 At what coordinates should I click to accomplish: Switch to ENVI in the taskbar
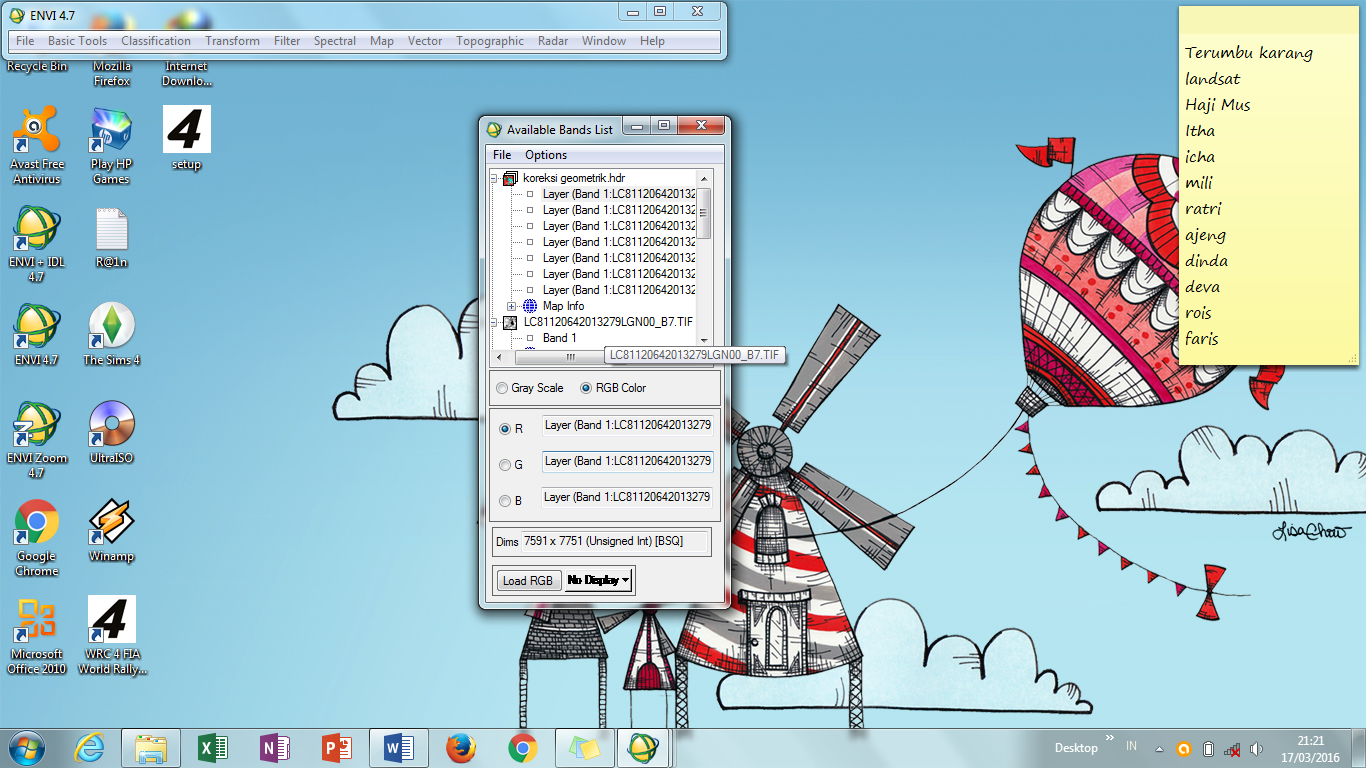(643, 748)
